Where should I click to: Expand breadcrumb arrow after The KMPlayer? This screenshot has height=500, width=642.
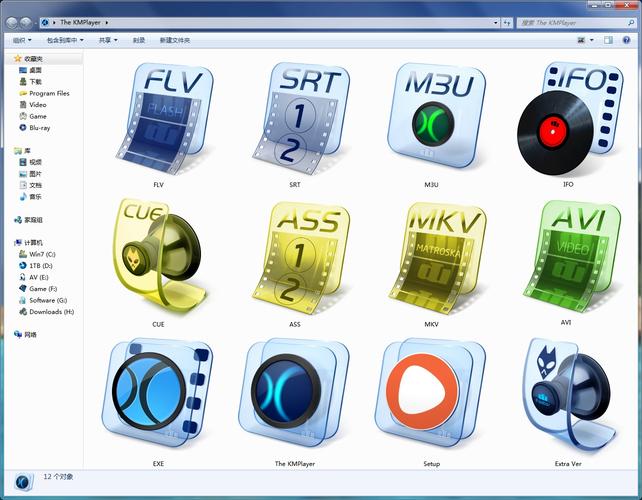click(106, 23)
